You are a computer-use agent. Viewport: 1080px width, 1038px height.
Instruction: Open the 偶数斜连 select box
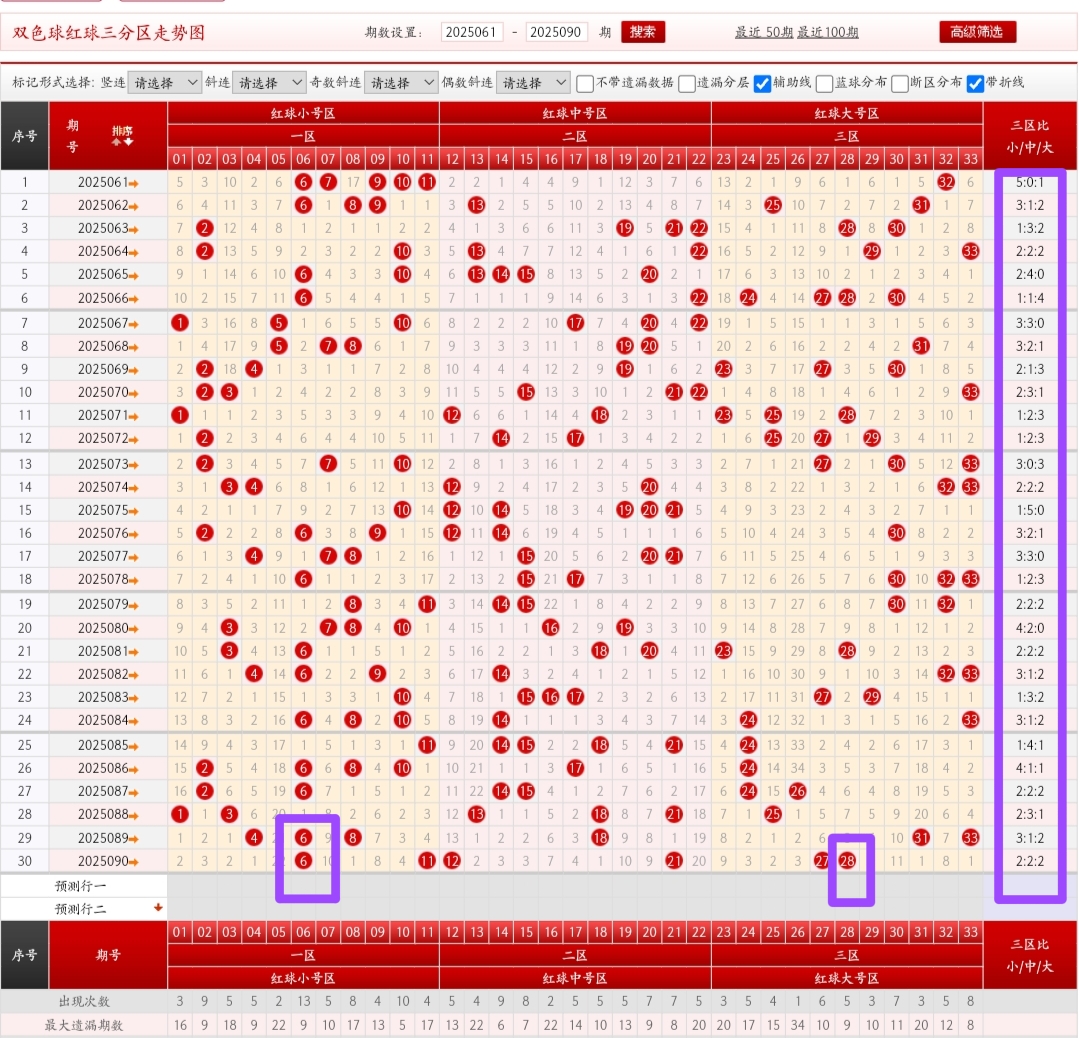point(532,83)
